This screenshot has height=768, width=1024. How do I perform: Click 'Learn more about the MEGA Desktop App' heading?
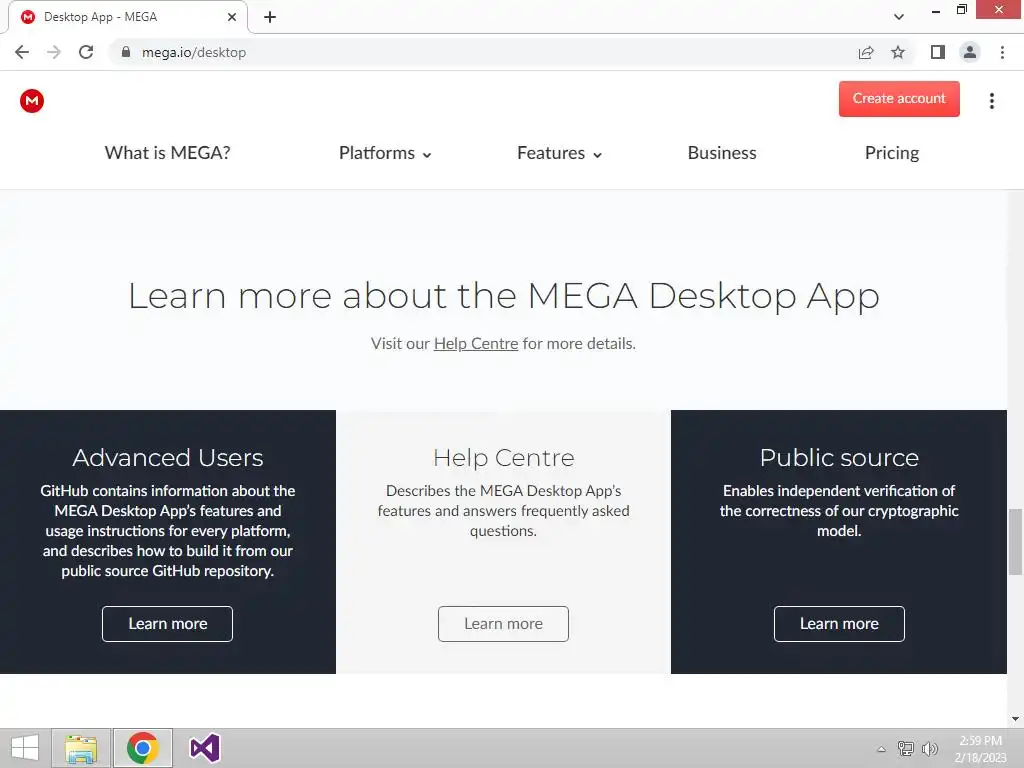point(504,296)
